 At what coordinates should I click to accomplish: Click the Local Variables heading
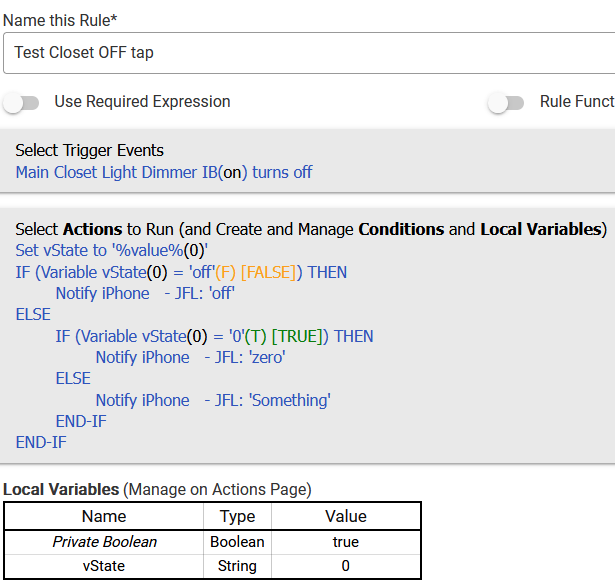pos(60,489)
